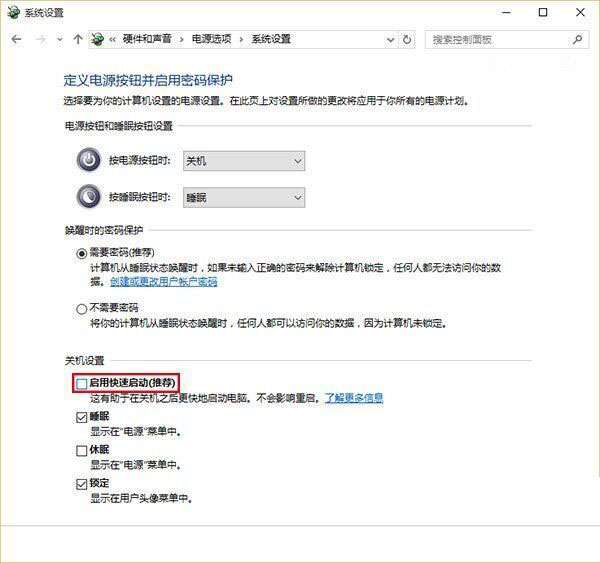The image size is (600, 563).
Task: Click the 搜索控制面板 search field
Action: (498, 40)
